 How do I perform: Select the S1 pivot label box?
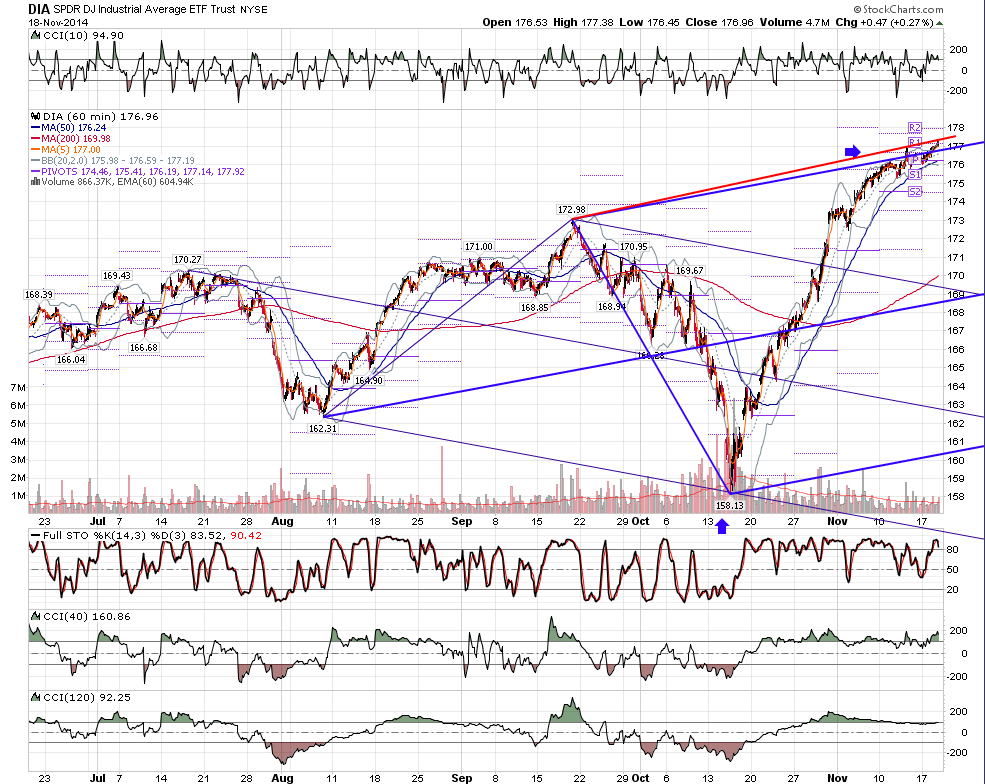click(x=915, y=175)
